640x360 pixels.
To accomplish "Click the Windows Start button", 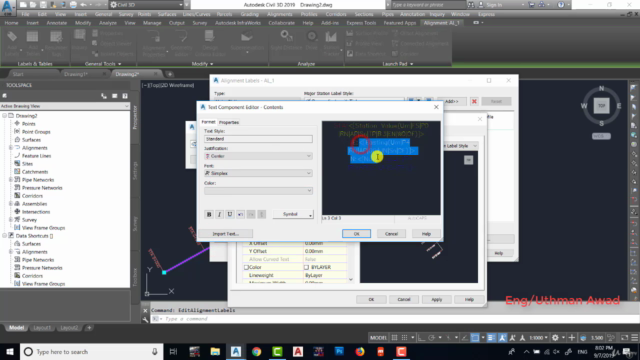I will [x=10, y=351].
